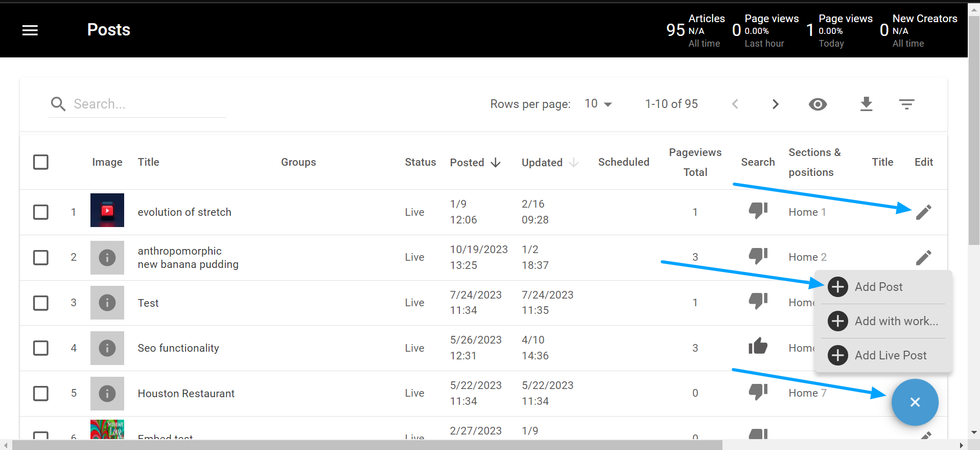
Task: Select checkbox for Test post row
Action: pos(41,303)
